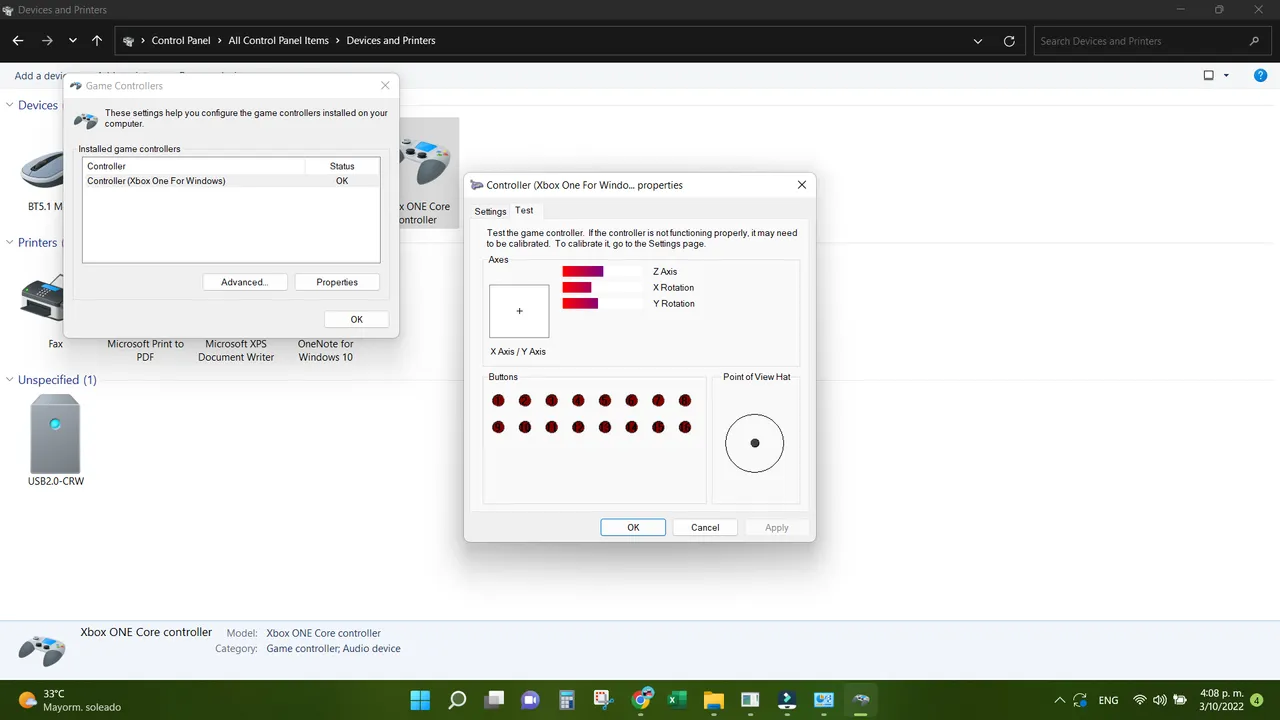
Task: Open Wi-Fi network settings in tray
Action: 1139,700
